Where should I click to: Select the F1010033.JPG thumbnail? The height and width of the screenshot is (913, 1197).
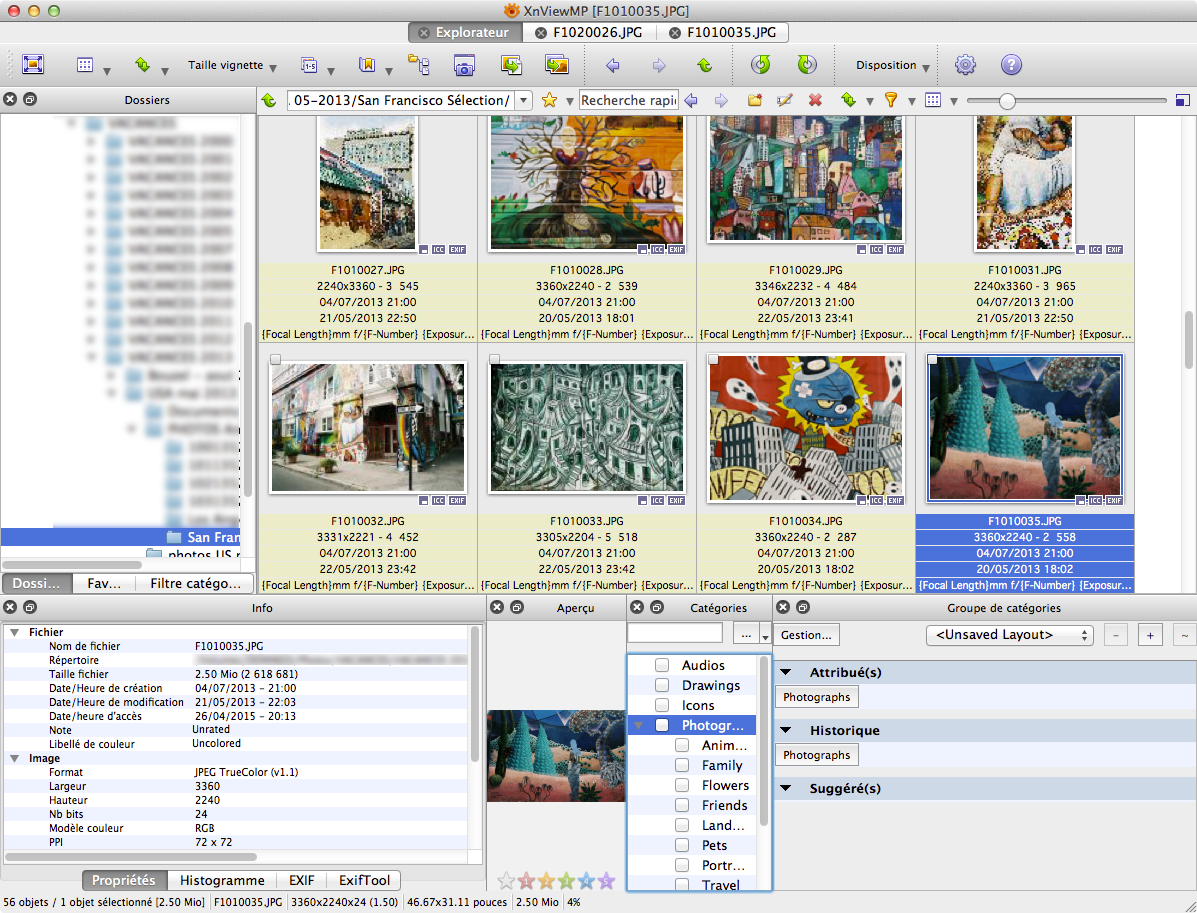point(587,427)
